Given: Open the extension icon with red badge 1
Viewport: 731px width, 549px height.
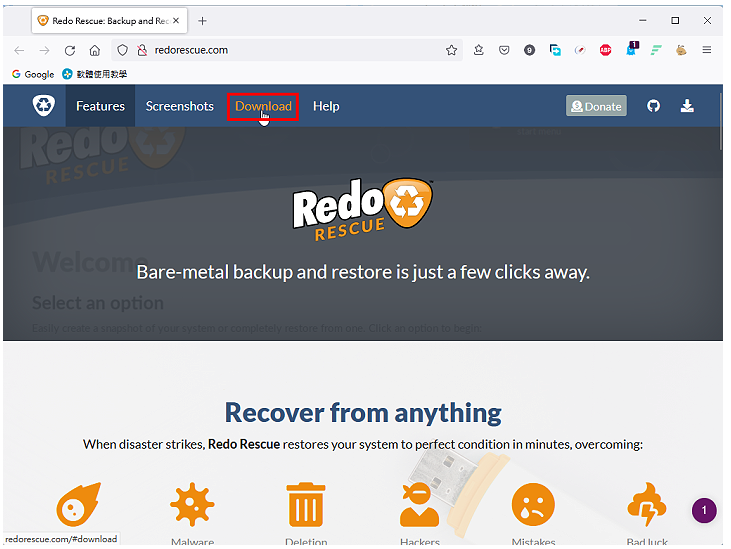Looking at the screenshot, I should 632,49.
